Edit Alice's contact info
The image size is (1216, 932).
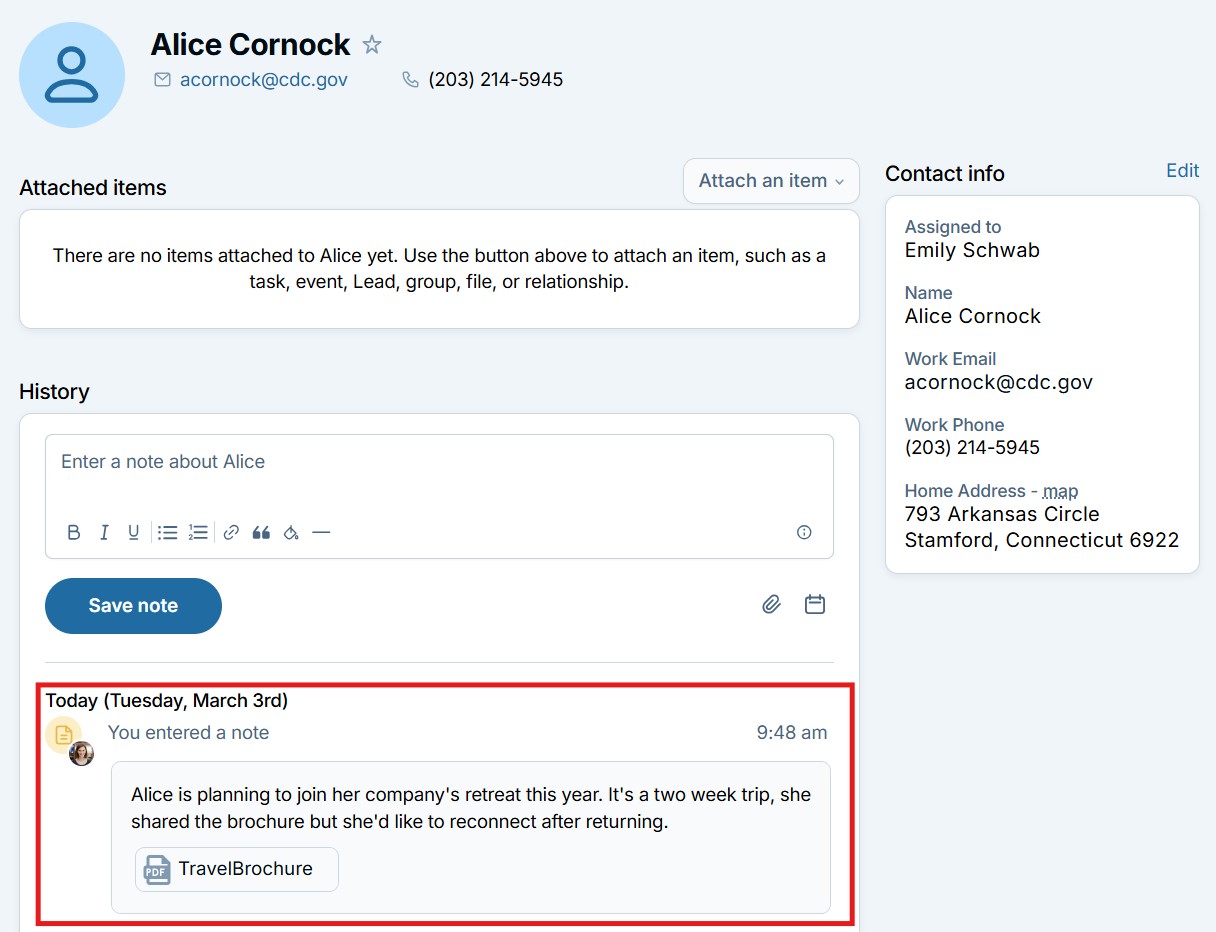click(x=1182, y=170)
